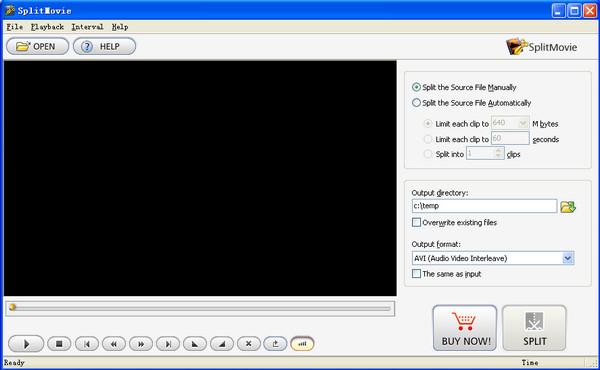Click the SPLIT button
The image size is (600, 370).
[534, 328]
